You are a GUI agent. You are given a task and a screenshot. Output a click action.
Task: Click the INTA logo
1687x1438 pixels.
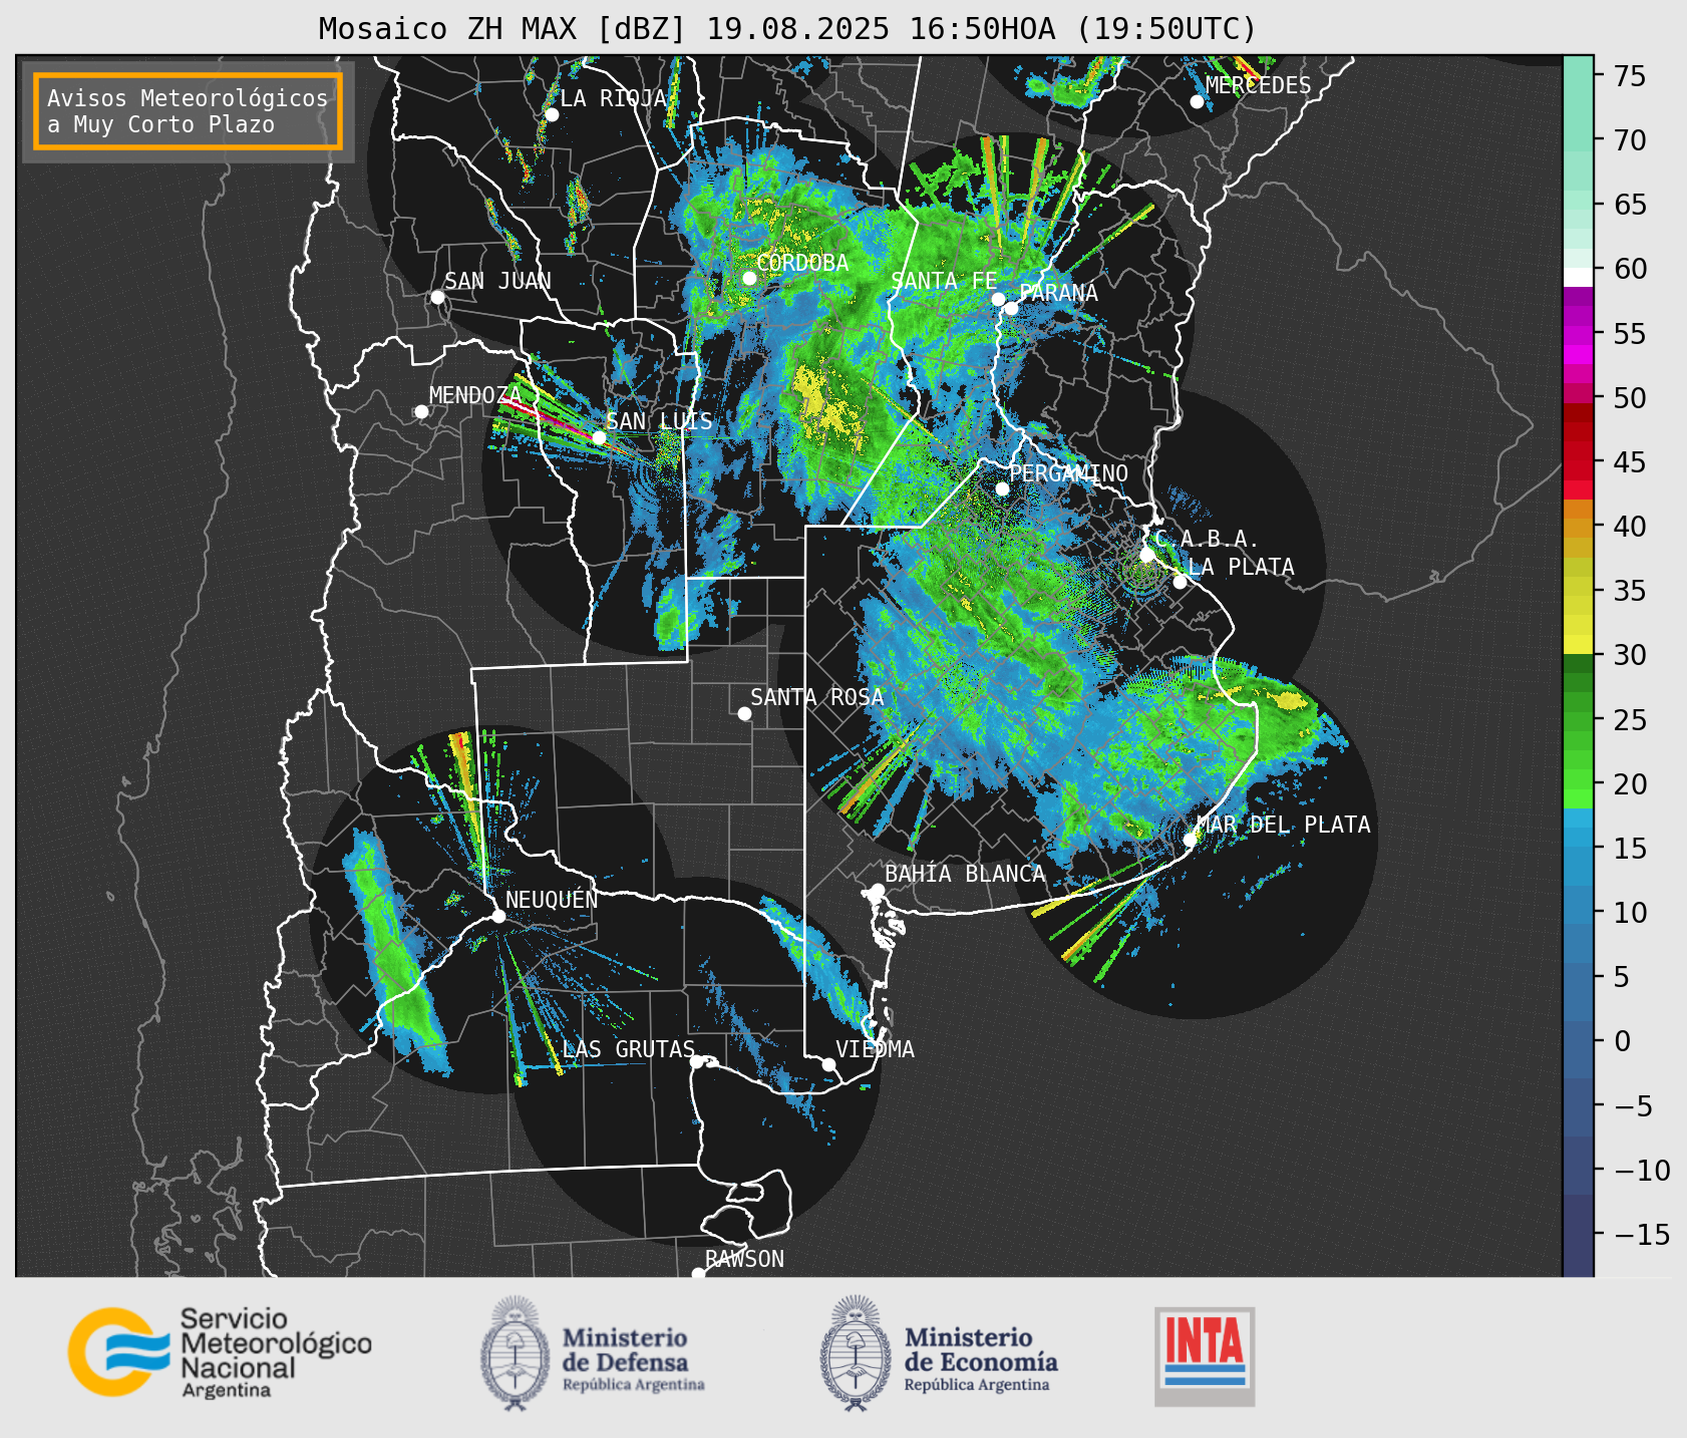click(1205, 1357)
